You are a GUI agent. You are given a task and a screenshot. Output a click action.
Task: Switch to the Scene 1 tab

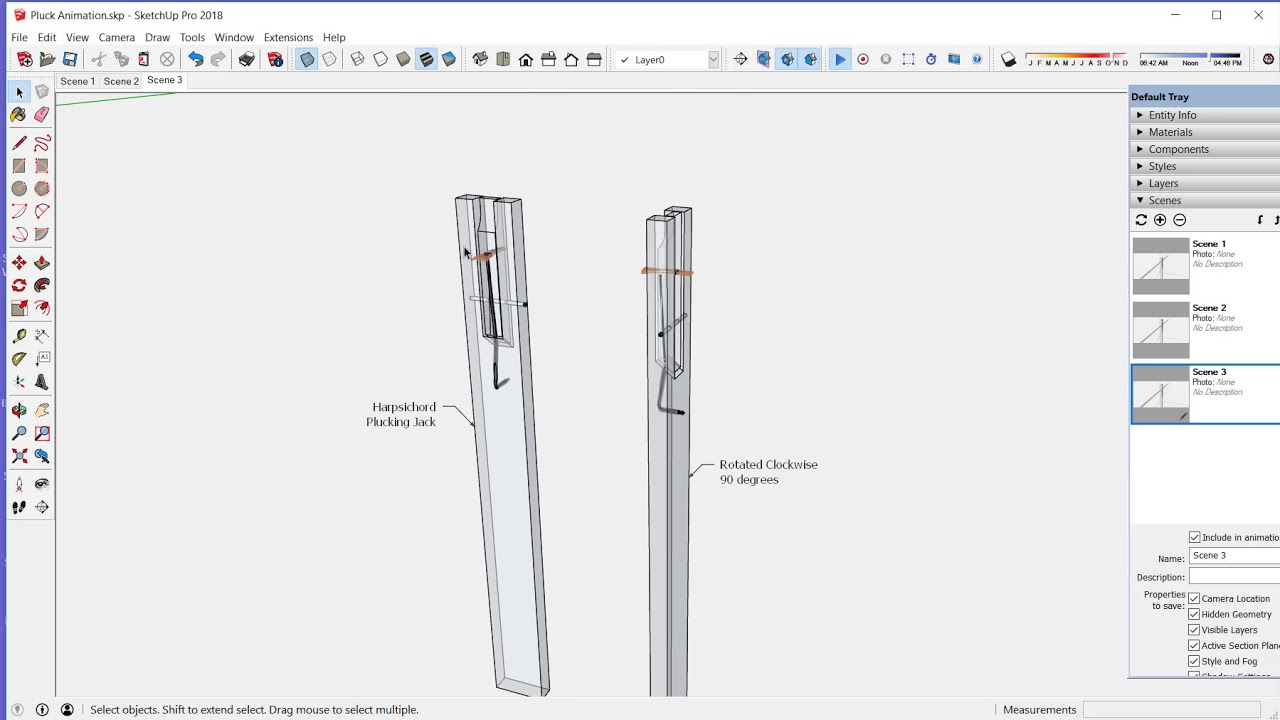point(77,81)
